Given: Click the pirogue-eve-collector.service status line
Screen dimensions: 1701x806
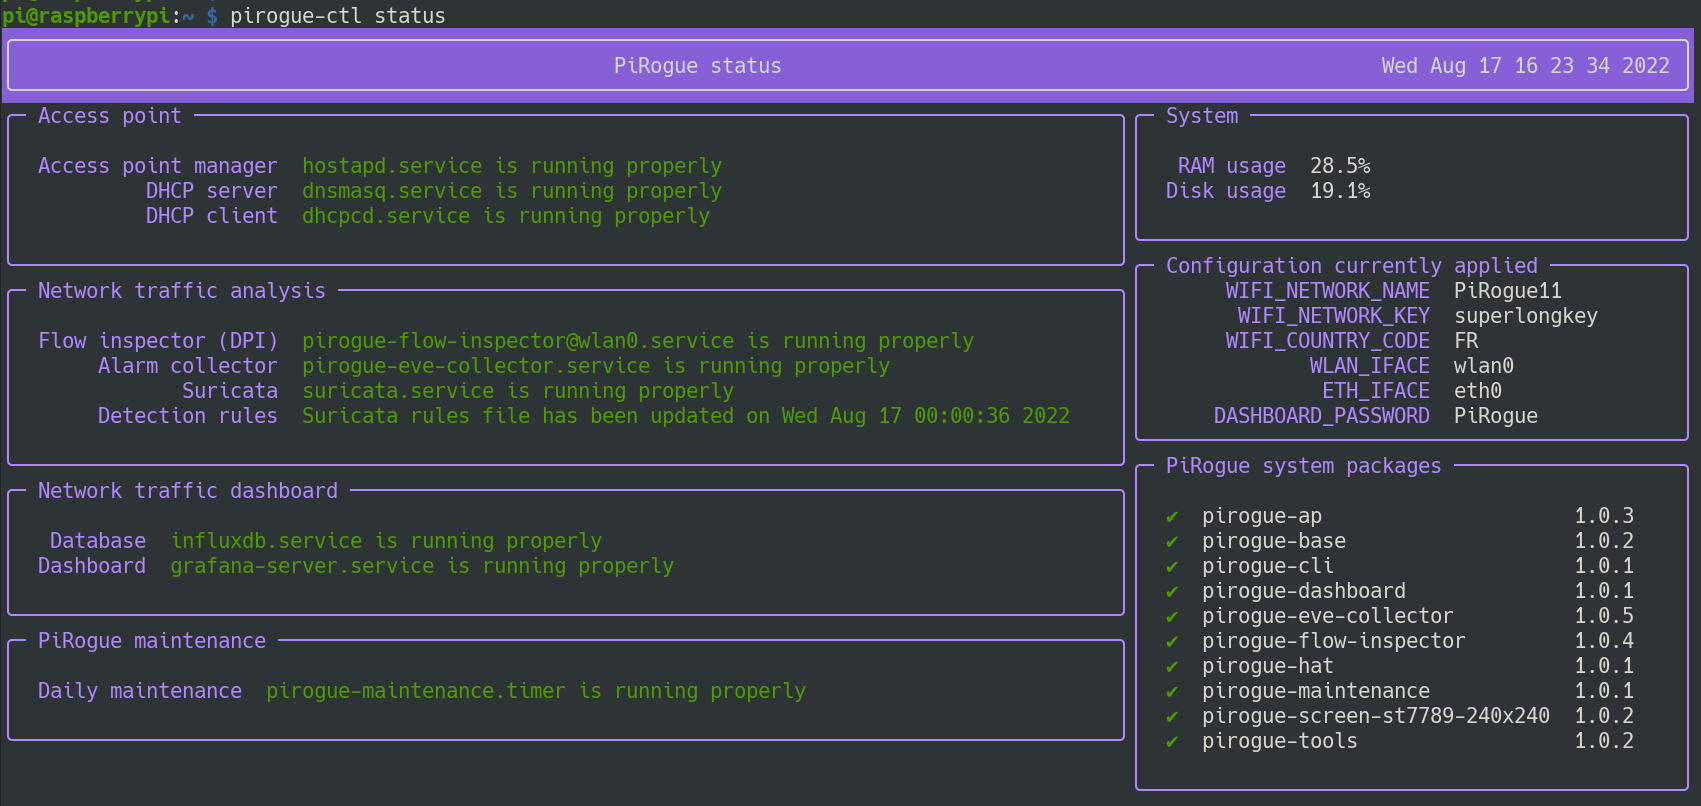Looking at the screenshot, I should click(596, 366).
